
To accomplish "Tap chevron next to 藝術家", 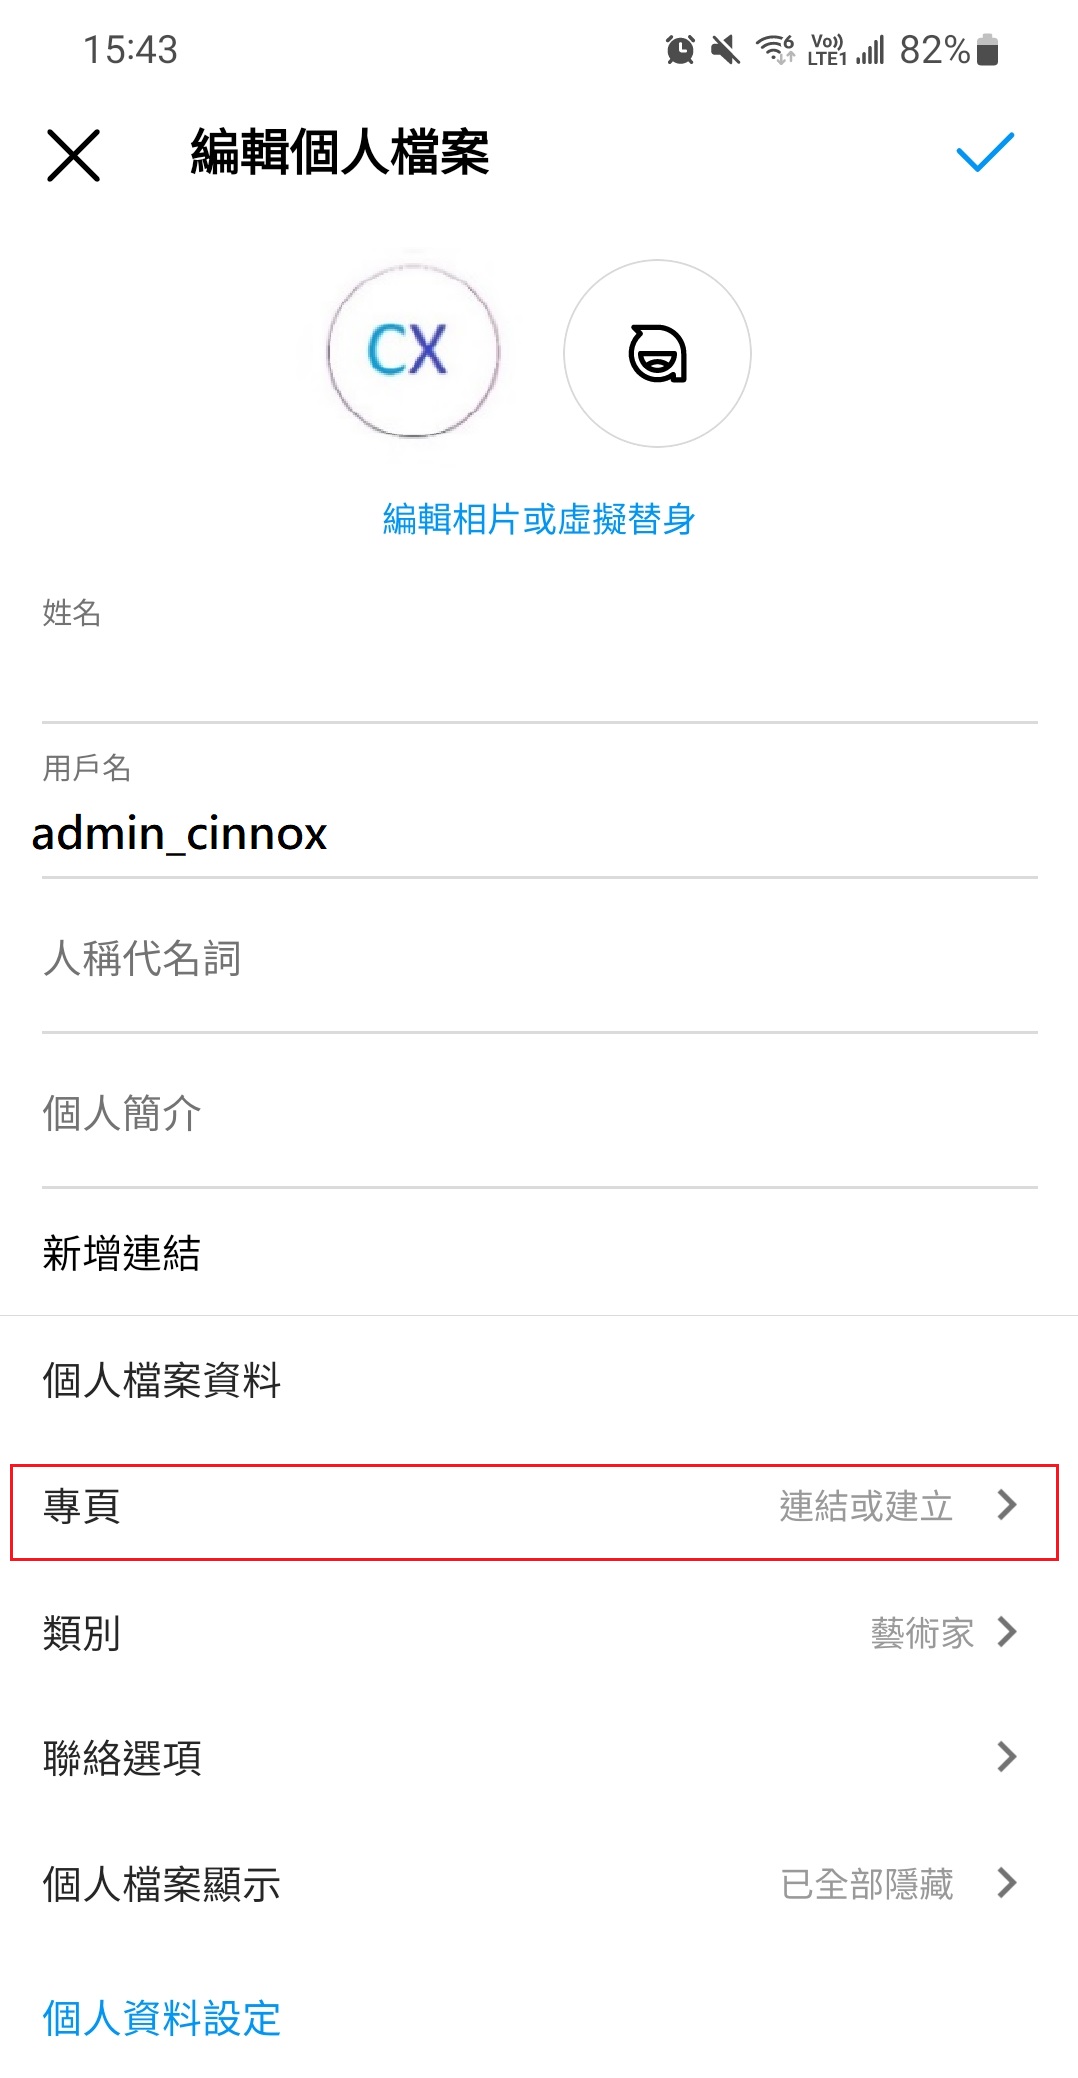I will 1006,1632.
